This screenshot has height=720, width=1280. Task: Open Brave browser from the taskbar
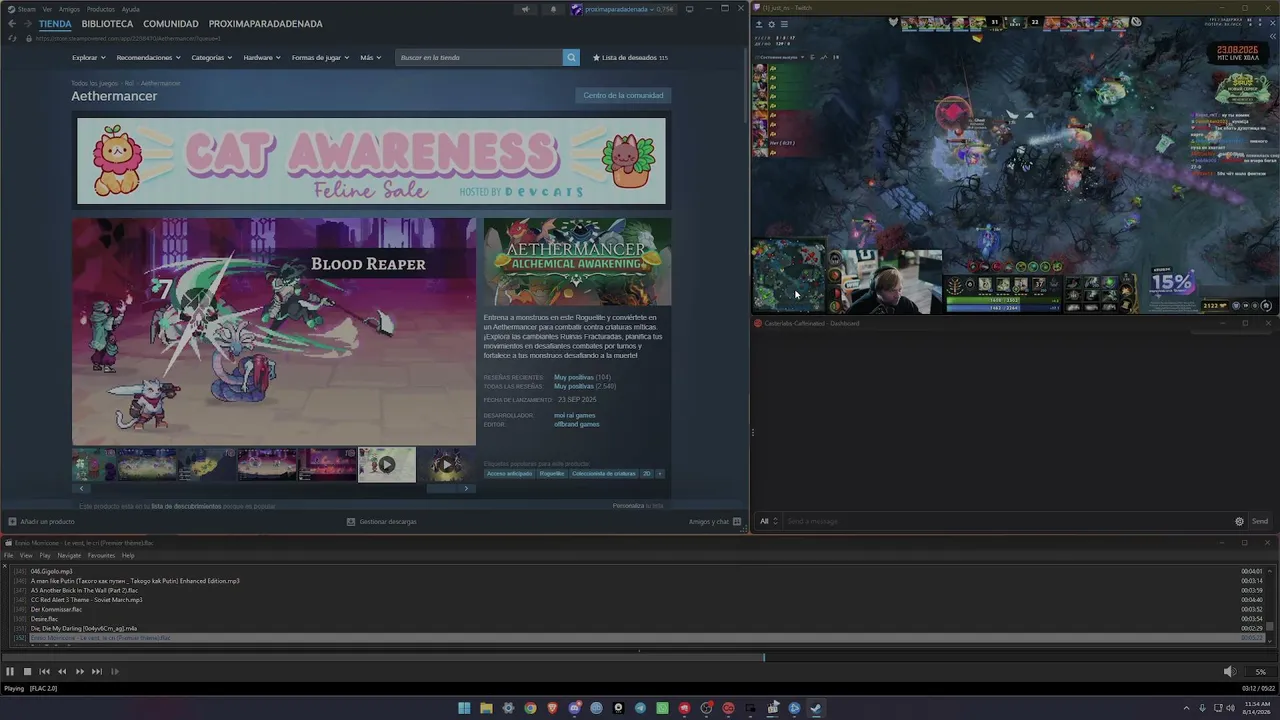click(552, 708)
